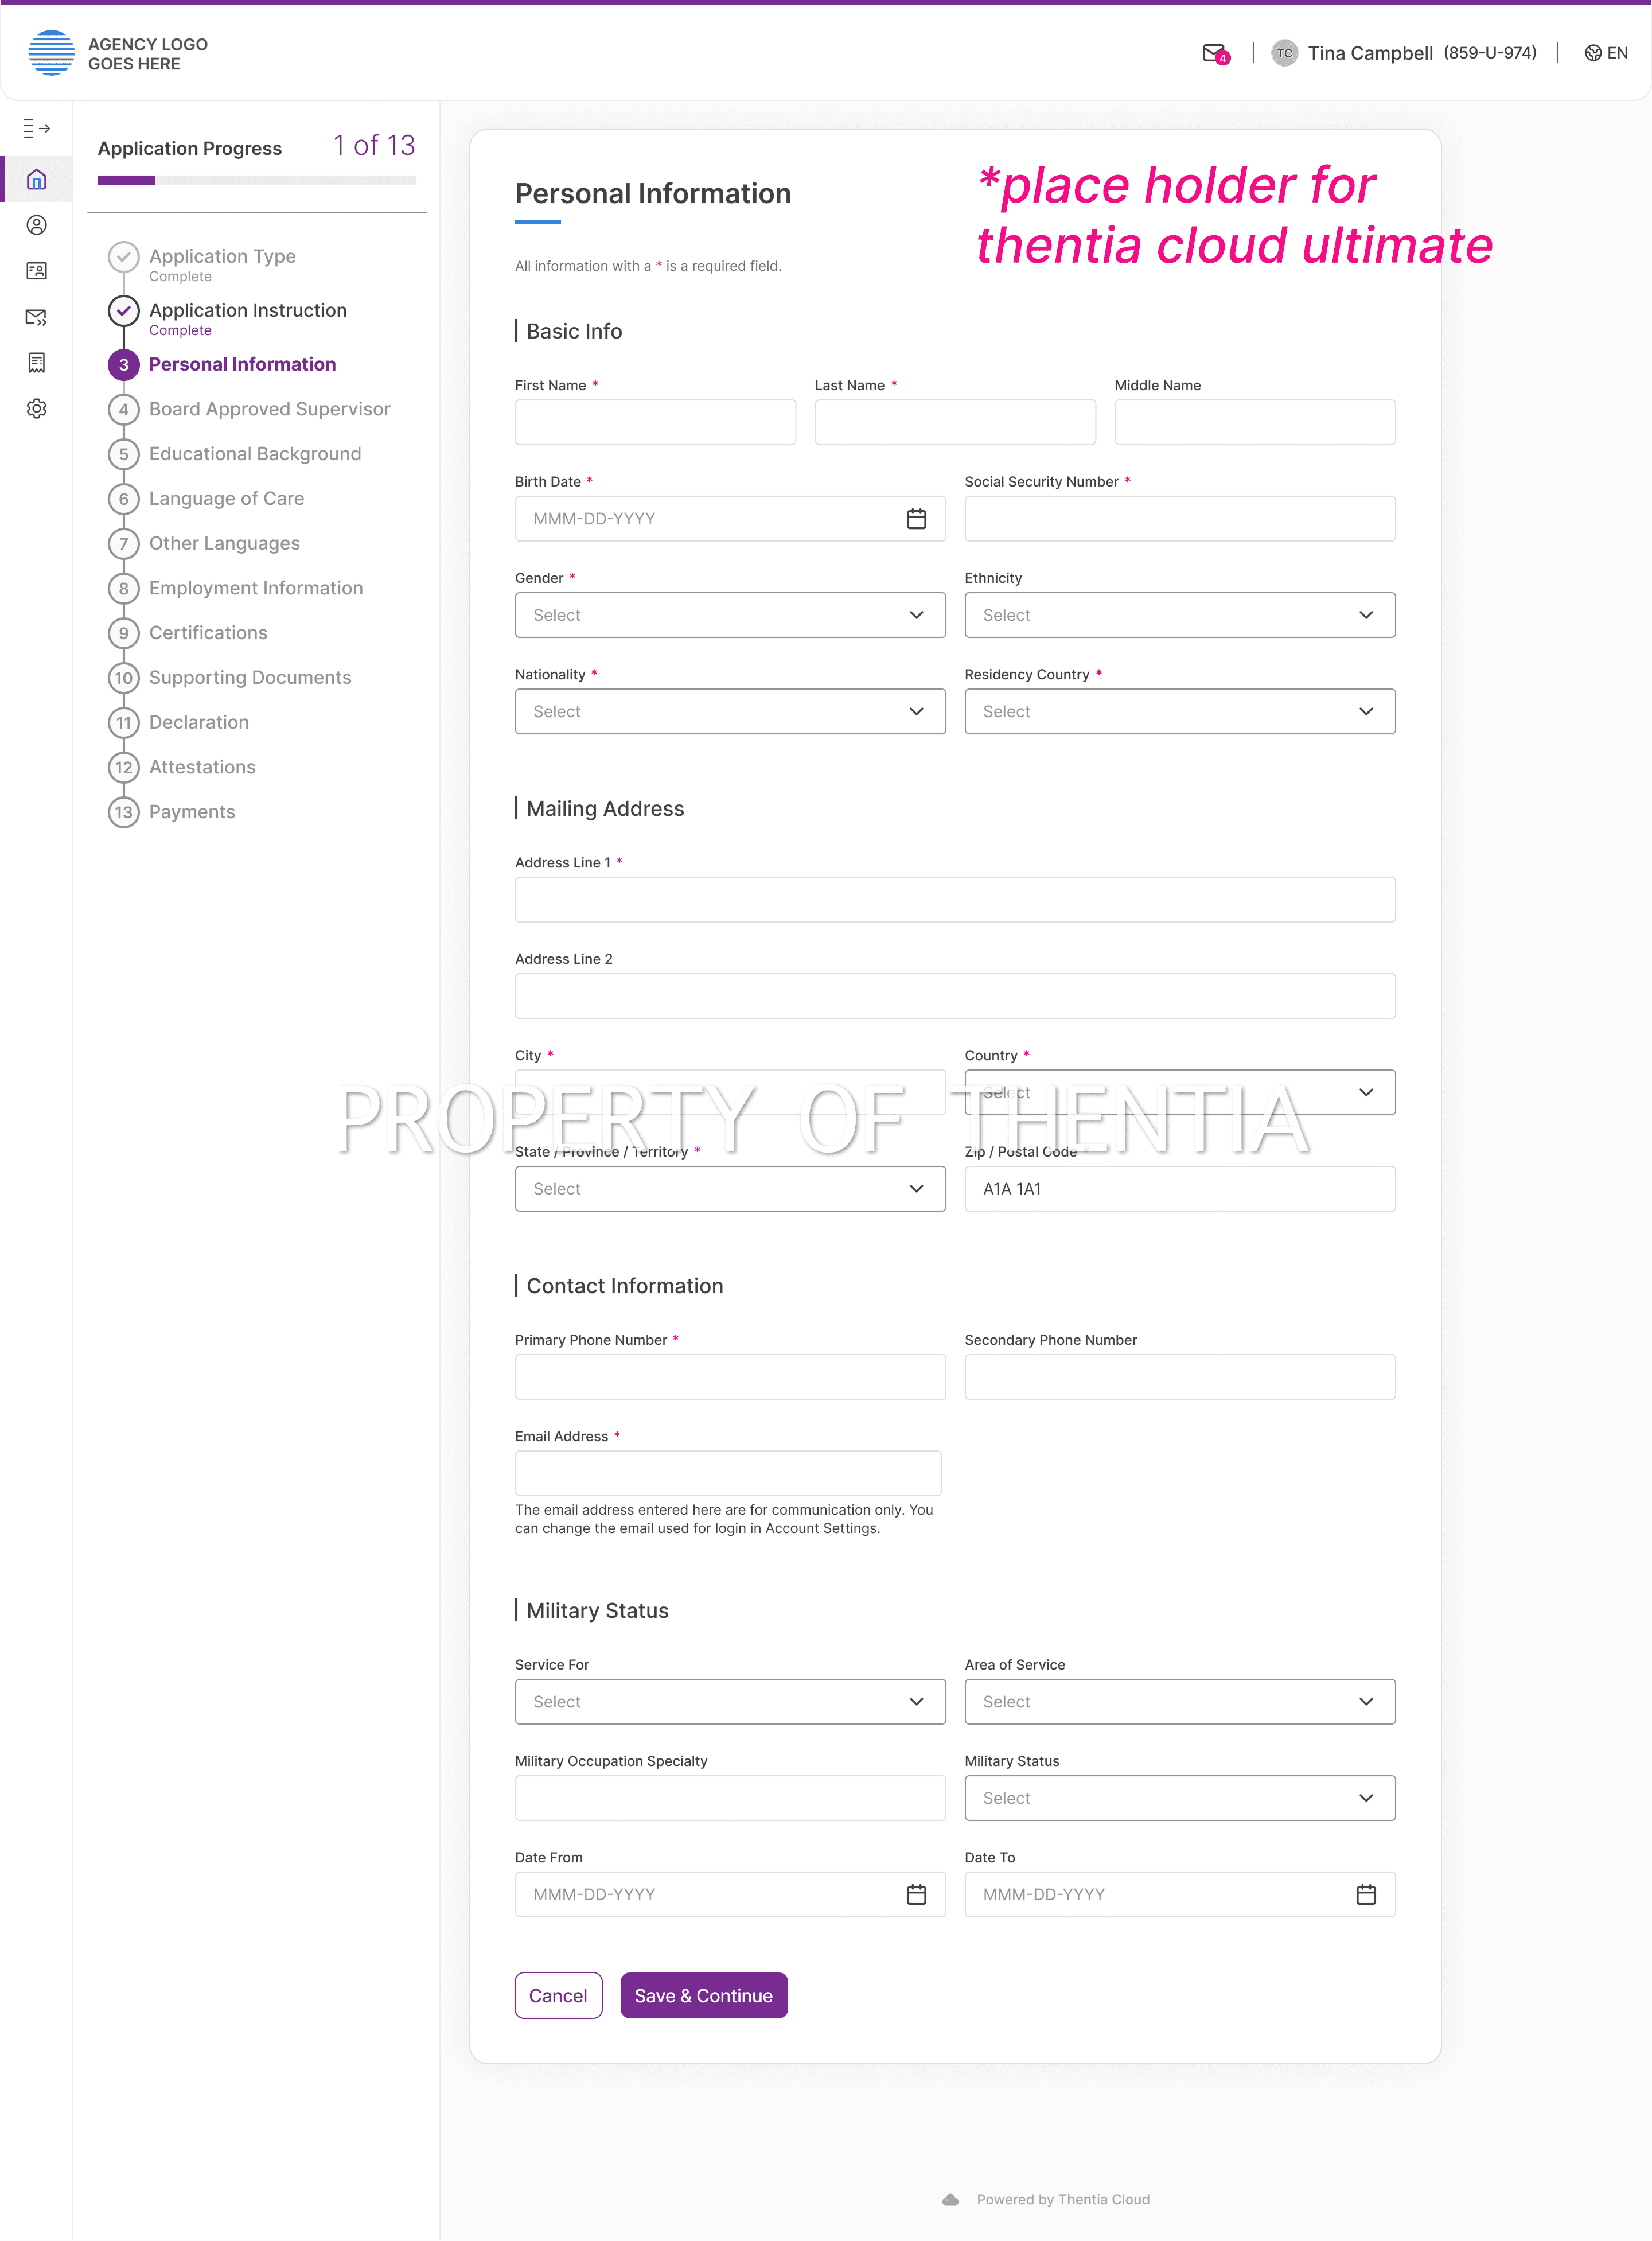
Task: Click the Application Progress bar
Action: pyautogui.click(x=257, y=180)
